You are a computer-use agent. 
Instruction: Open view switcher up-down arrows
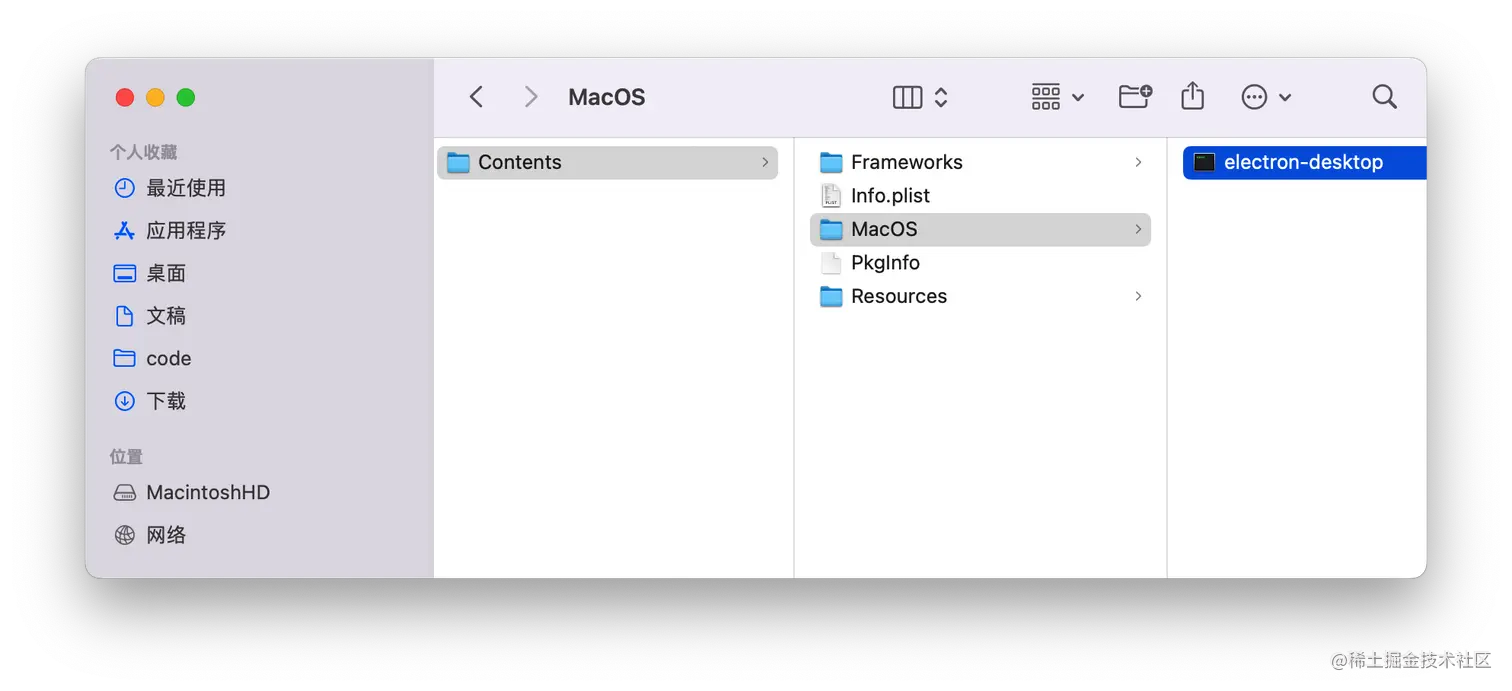(x=941, y=97)
